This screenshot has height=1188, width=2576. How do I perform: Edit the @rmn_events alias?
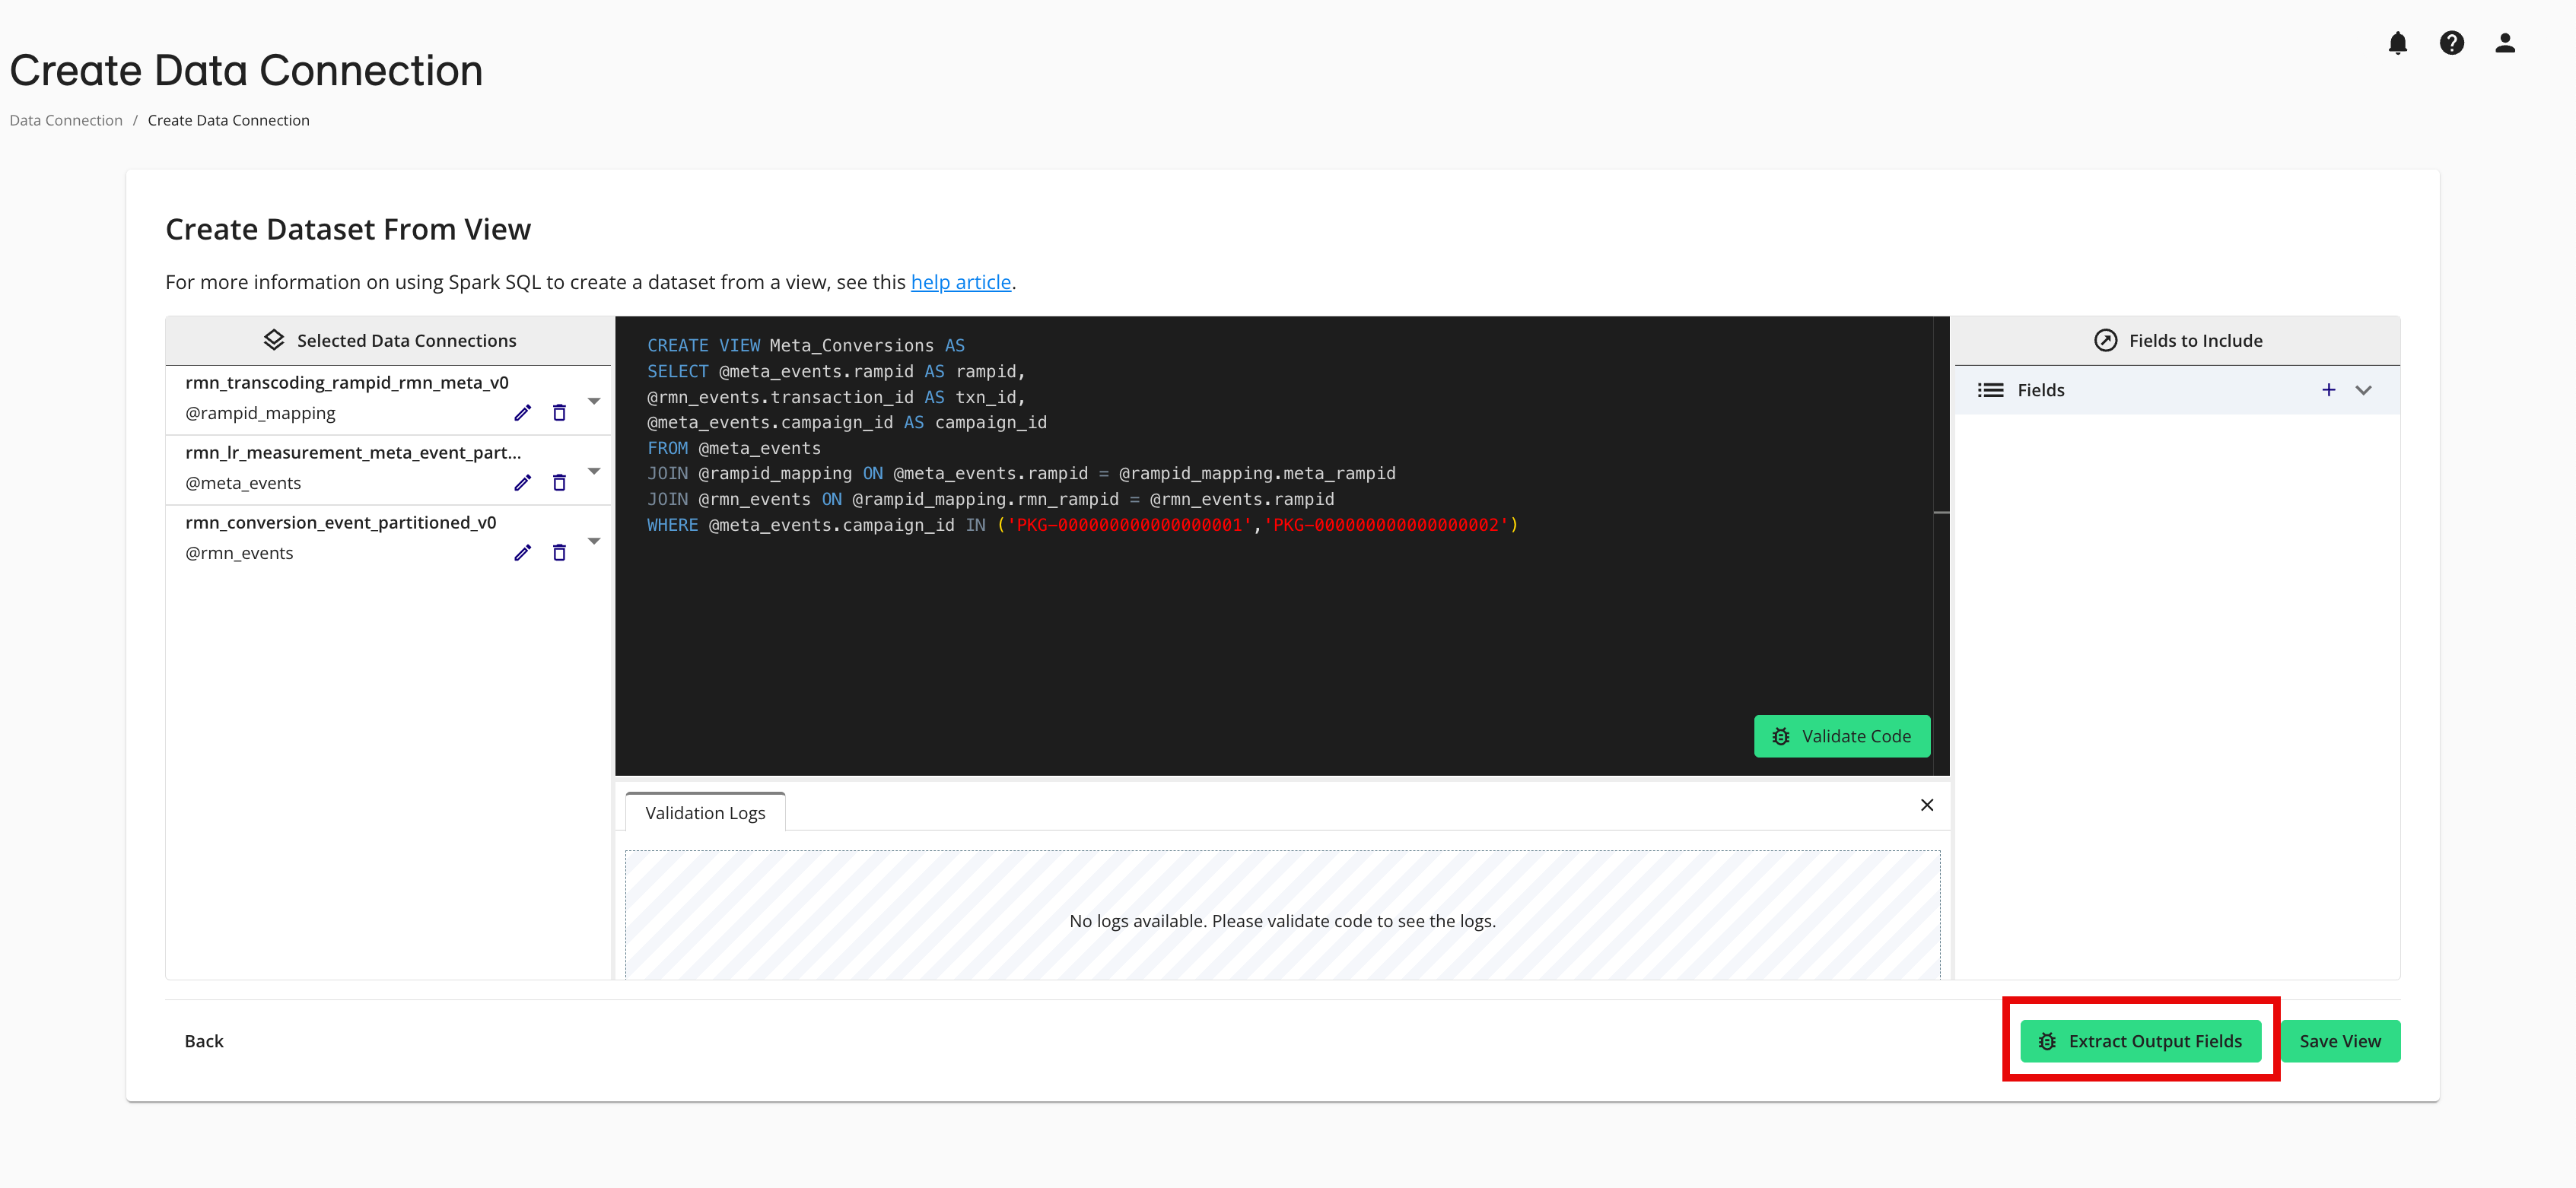(x=523, y=552)
